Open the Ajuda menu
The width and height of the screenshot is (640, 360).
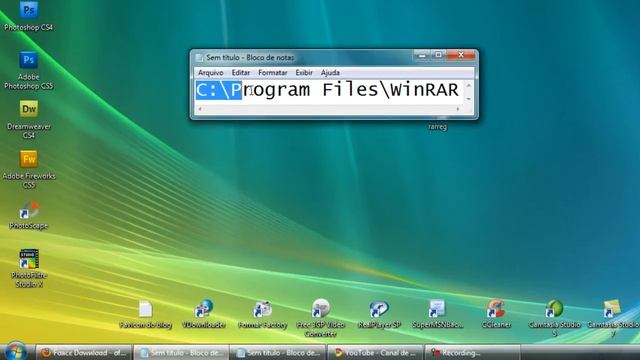330,73
